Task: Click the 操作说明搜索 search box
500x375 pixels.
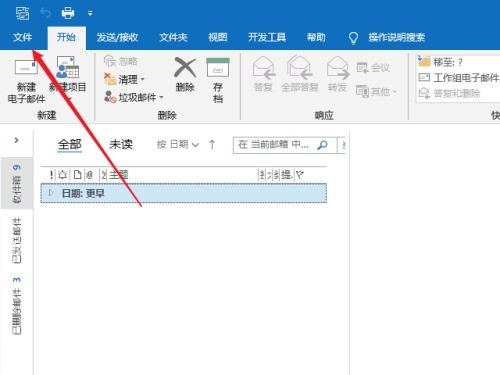Action: tap(397, 37)
